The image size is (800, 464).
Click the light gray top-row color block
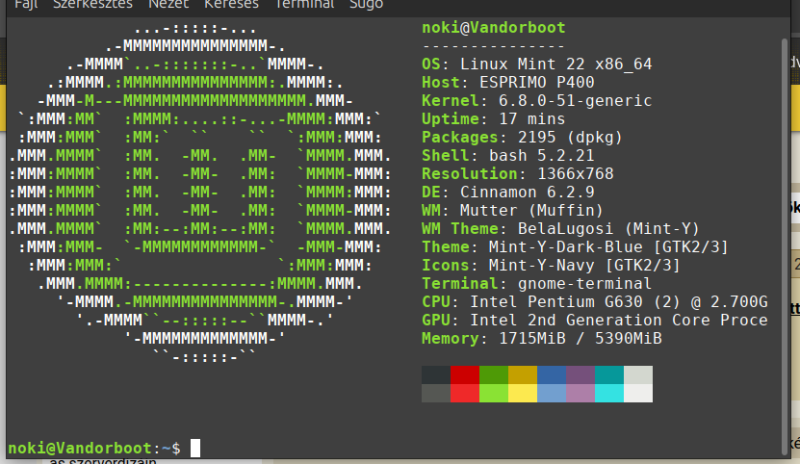click(638, 375)
